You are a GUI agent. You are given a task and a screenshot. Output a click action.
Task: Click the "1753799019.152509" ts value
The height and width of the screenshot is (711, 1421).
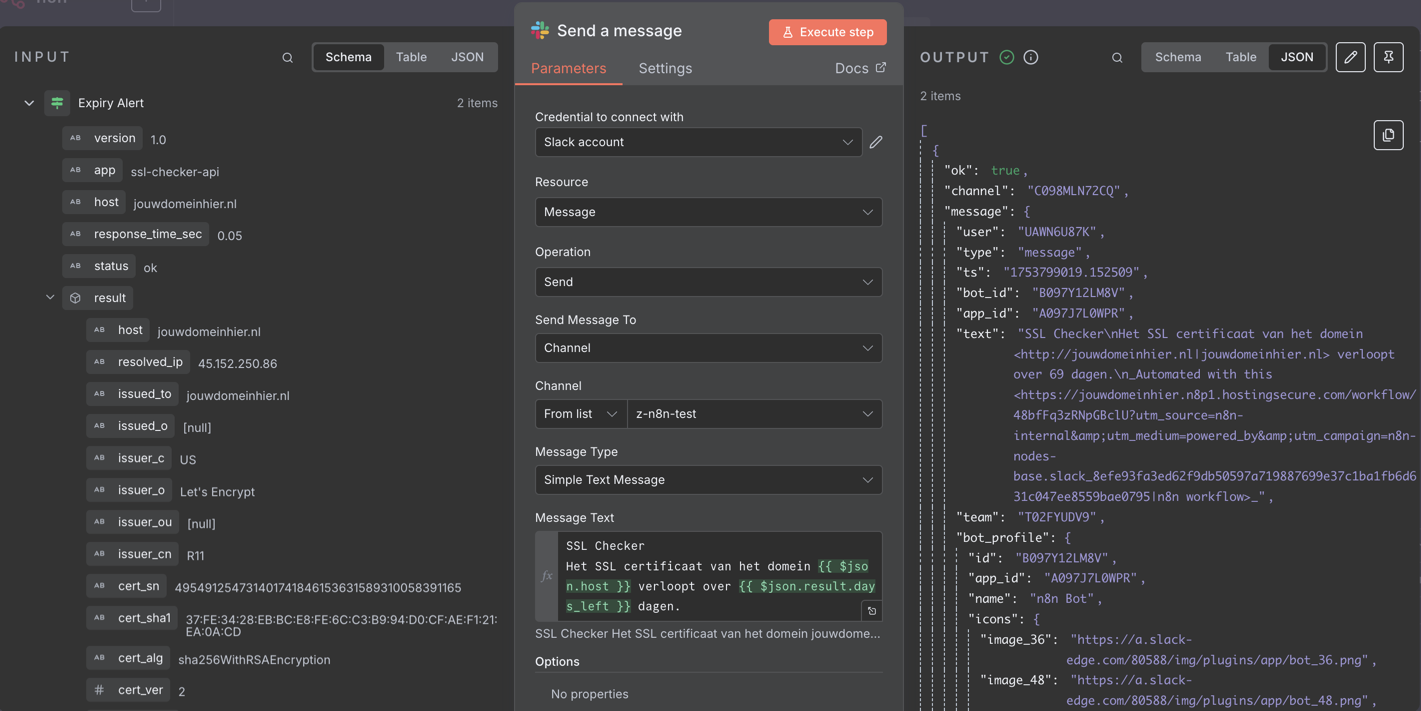(1073, 272)
